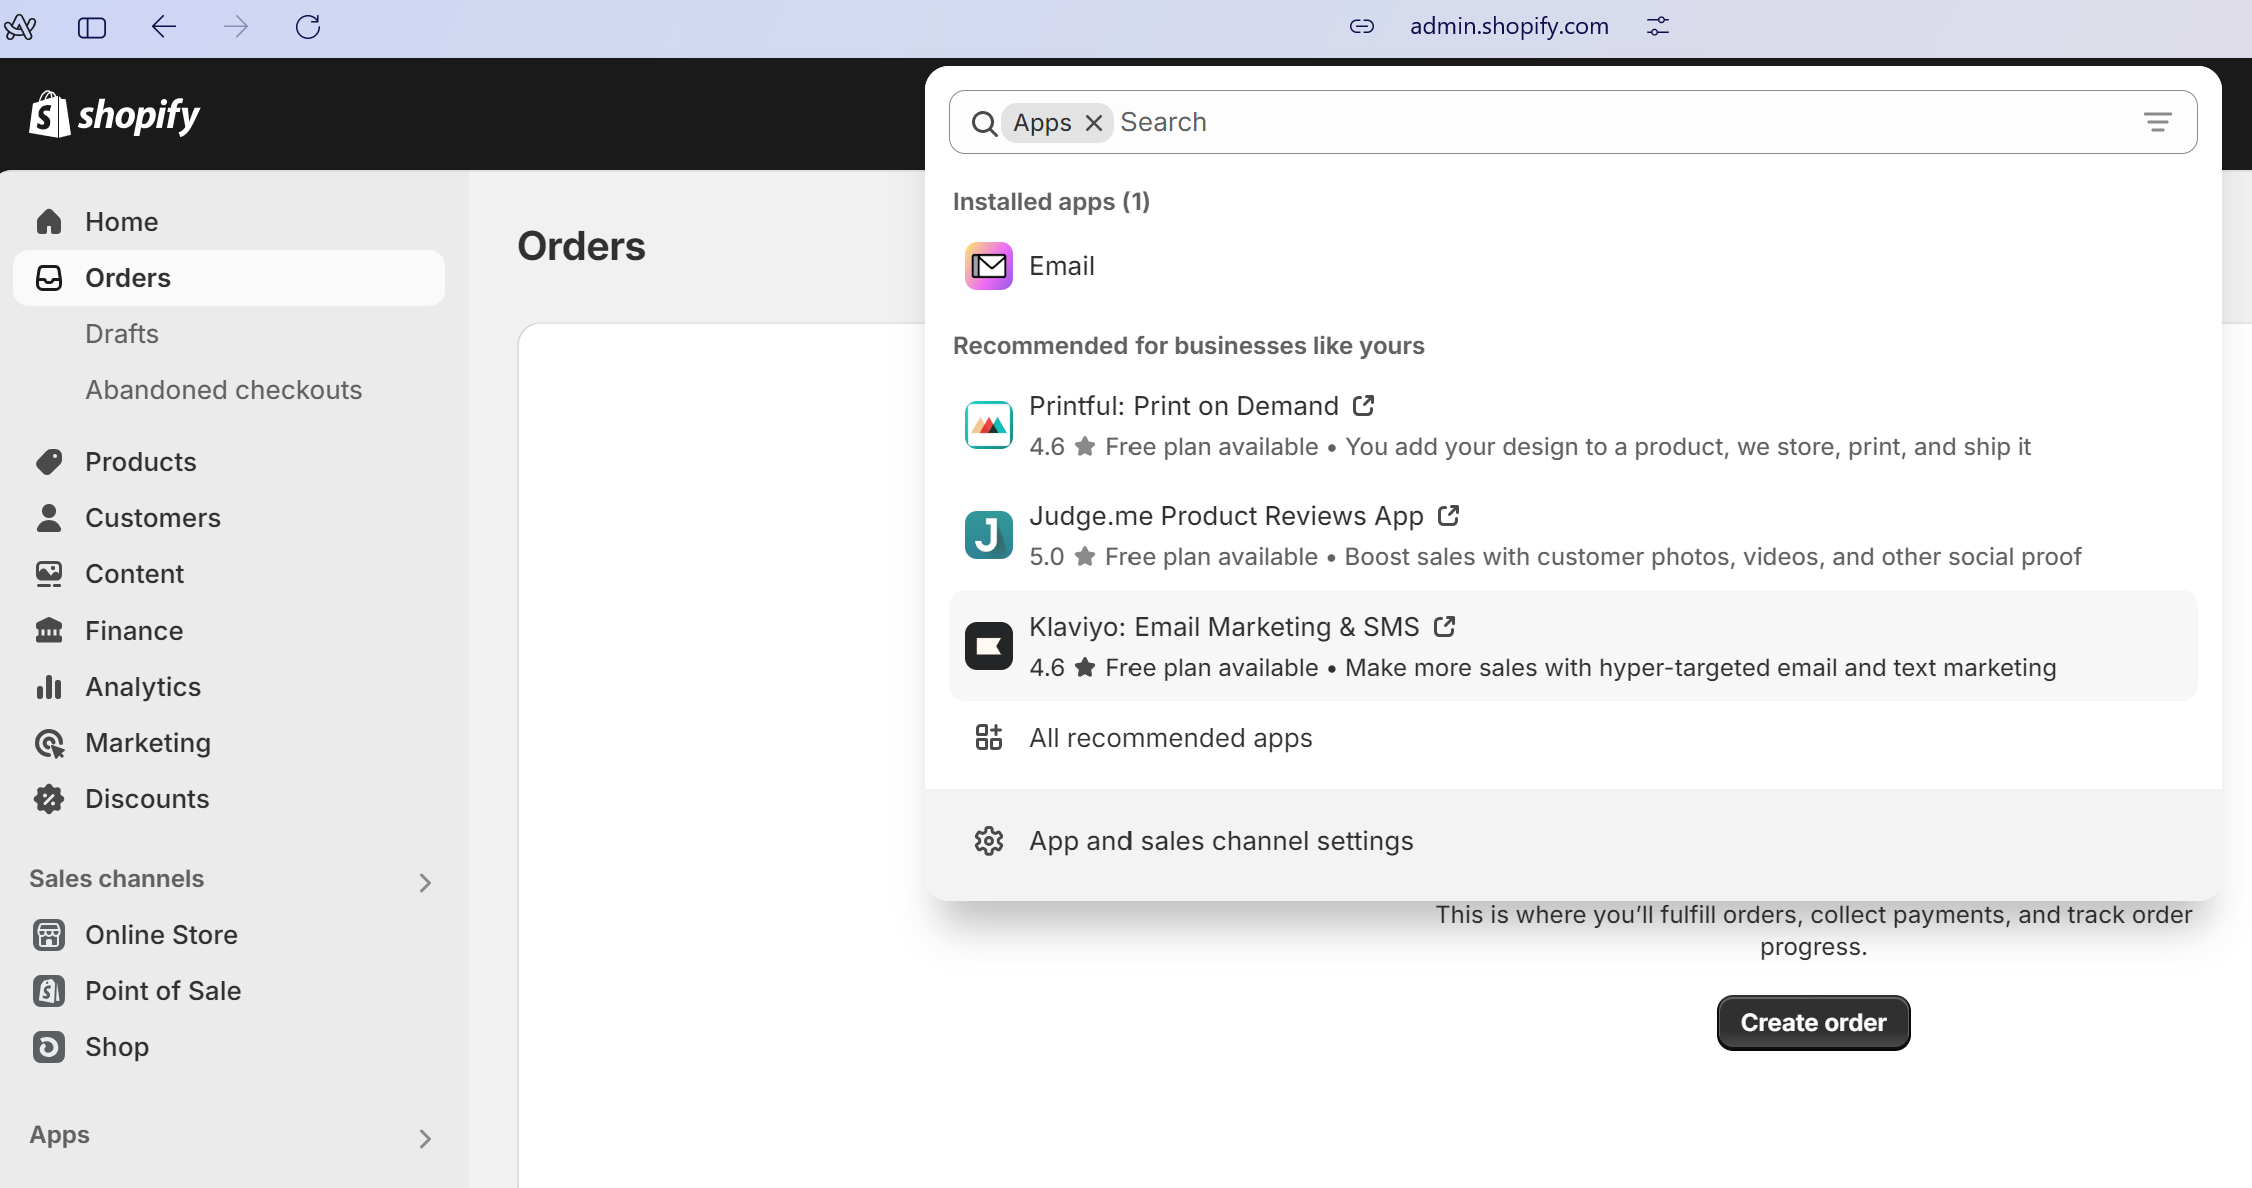This screenshot has height=1188, width=2252.
Task: Click the Email app icon
Action: click(x=989, y=266)
